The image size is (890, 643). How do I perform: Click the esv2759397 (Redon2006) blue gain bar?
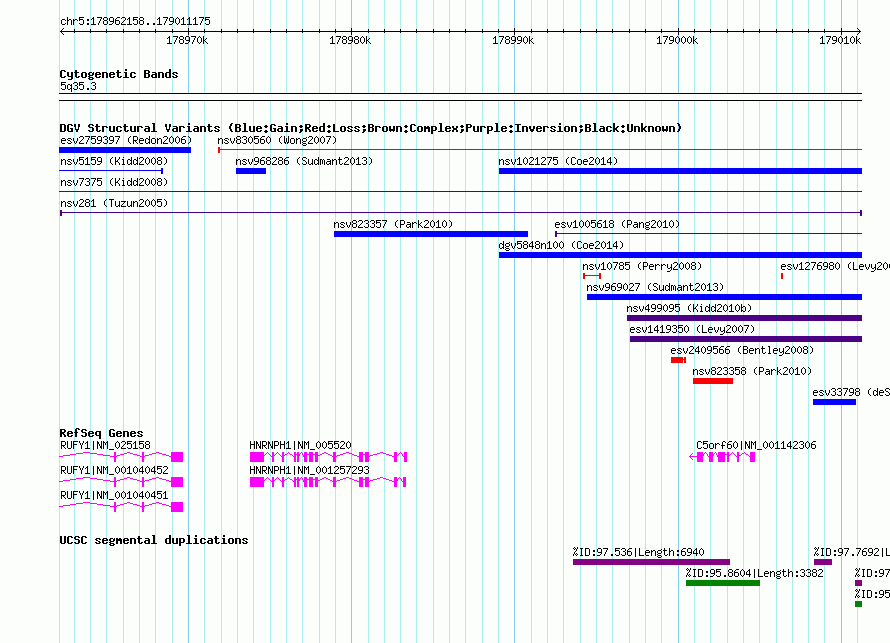(125, 150)
